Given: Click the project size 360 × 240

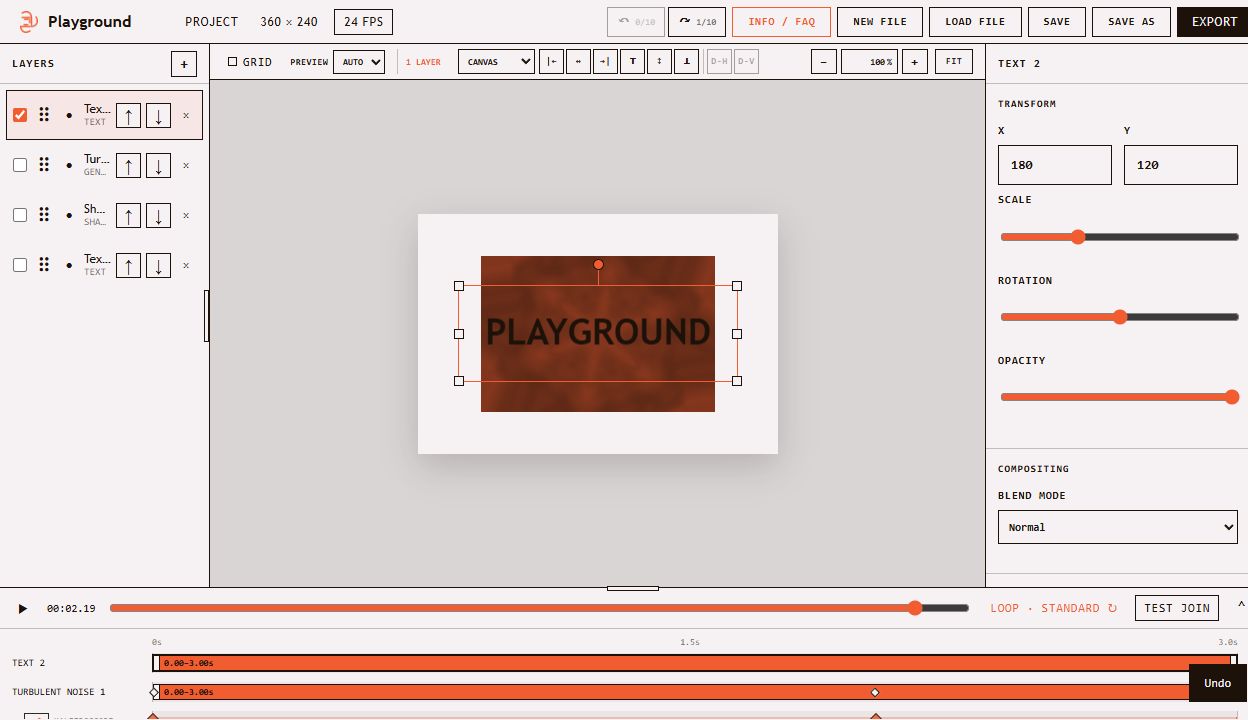Looking at the screenshot, I should [289, 22].
